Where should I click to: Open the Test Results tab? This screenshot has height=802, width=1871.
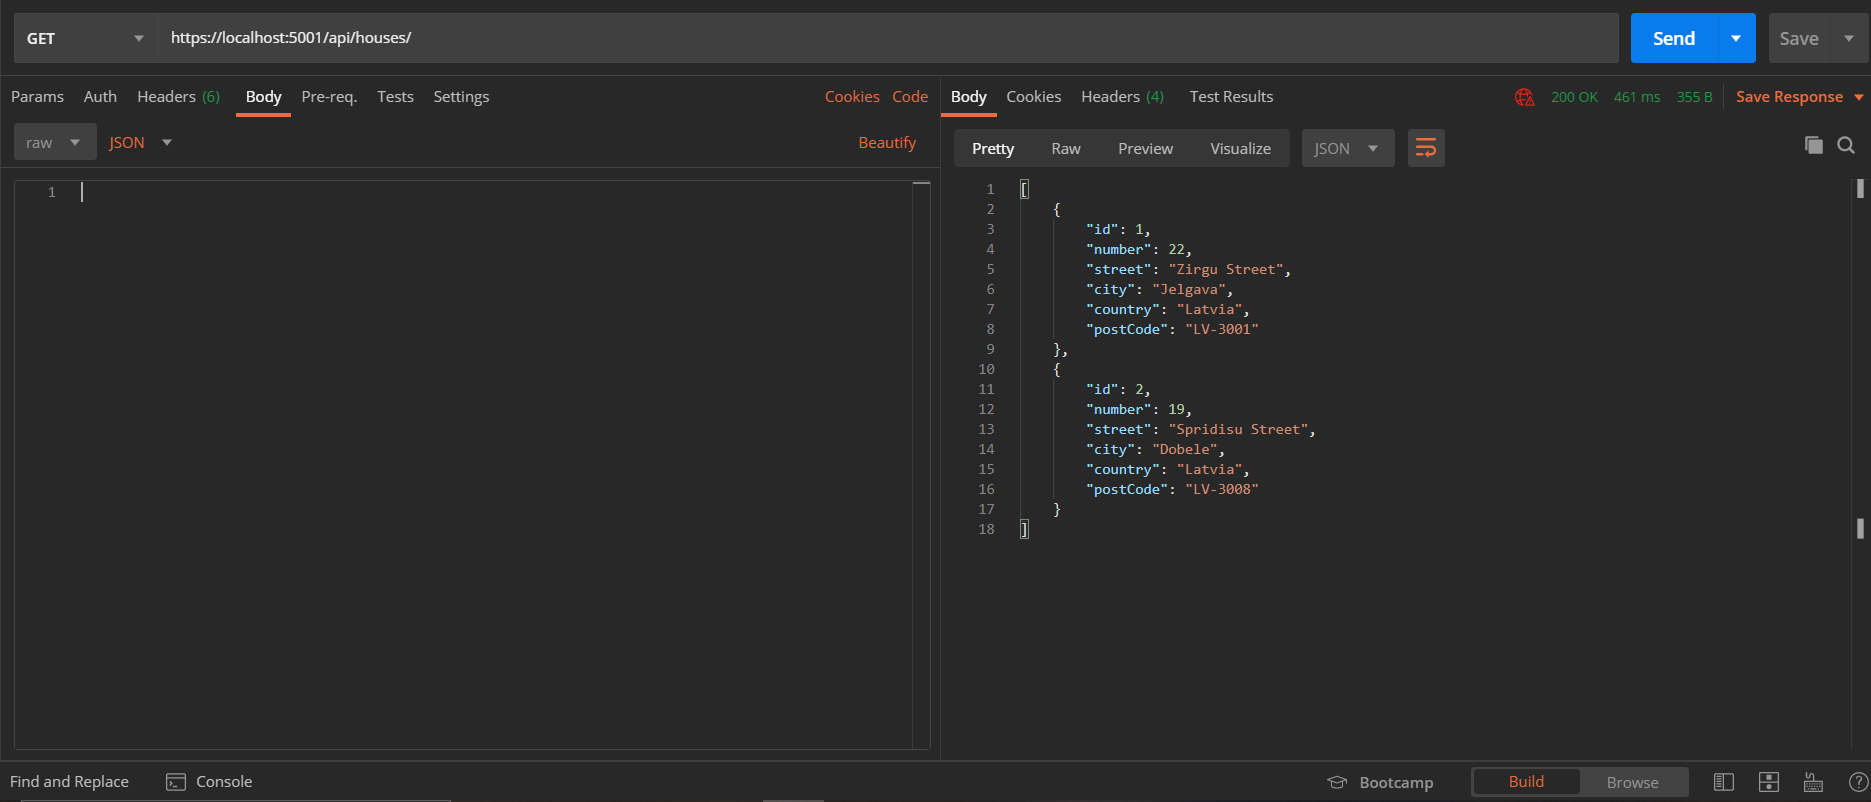1231,97
